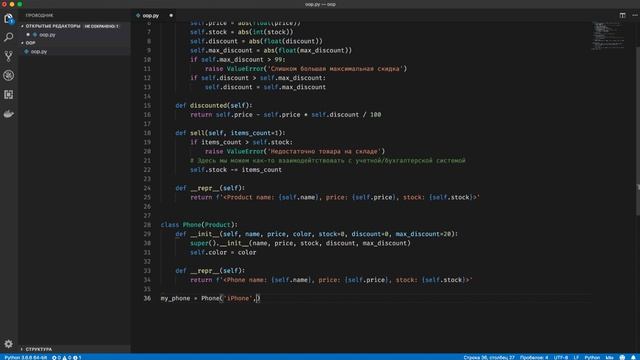
Task: Split the editor with toolbar icon
Action: [x=622, y=15]
